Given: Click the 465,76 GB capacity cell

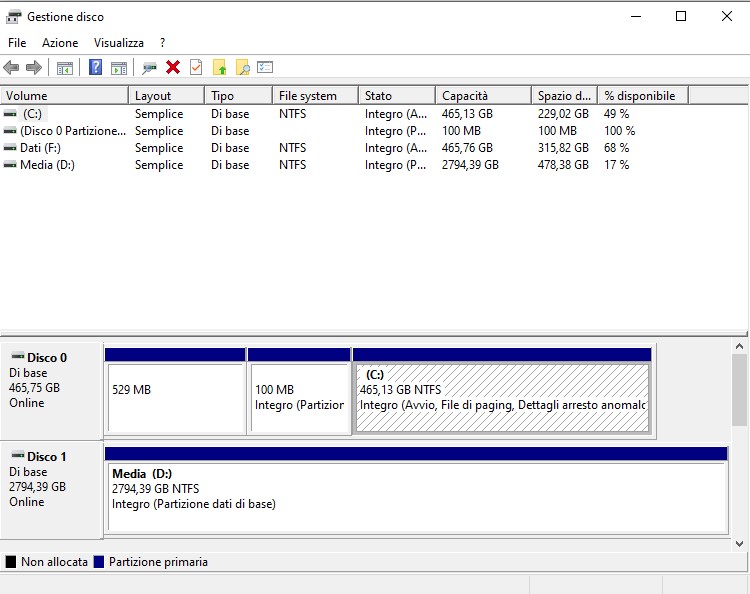Looking at the screenshot, I should [467, 148].
